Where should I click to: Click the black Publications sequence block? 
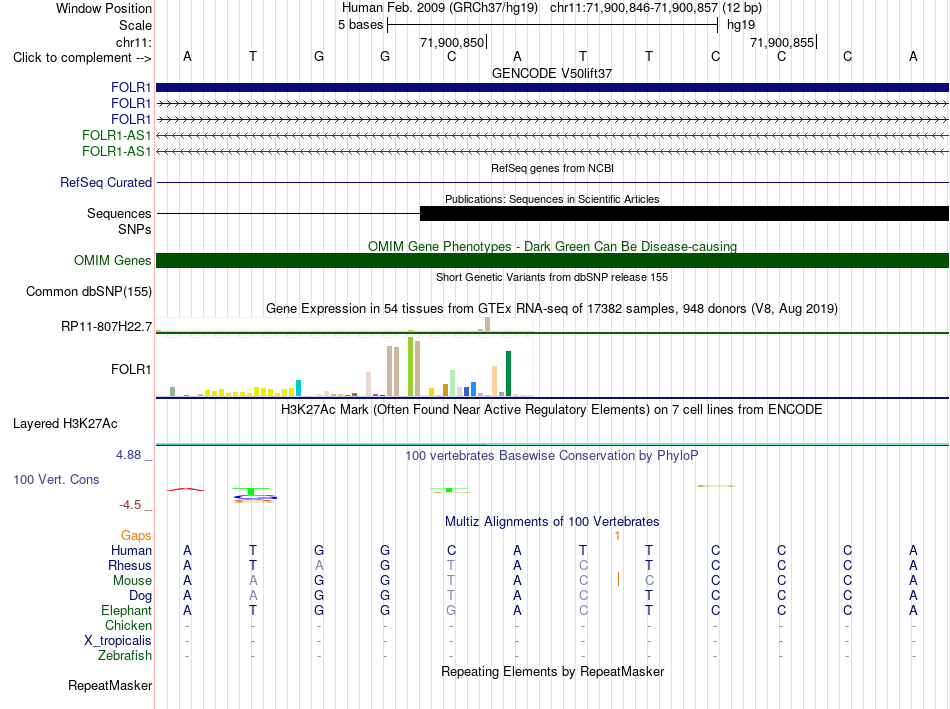pyautogui.click(x=685, y=213)
